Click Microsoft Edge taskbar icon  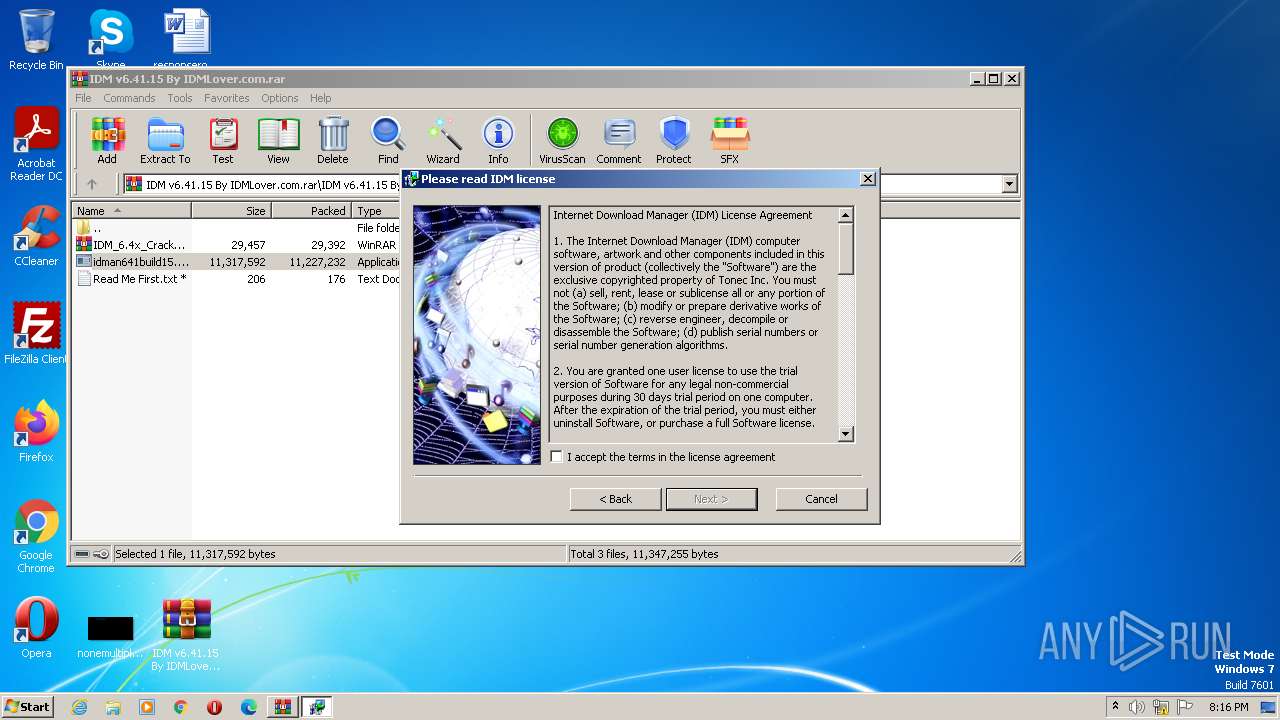249,707
